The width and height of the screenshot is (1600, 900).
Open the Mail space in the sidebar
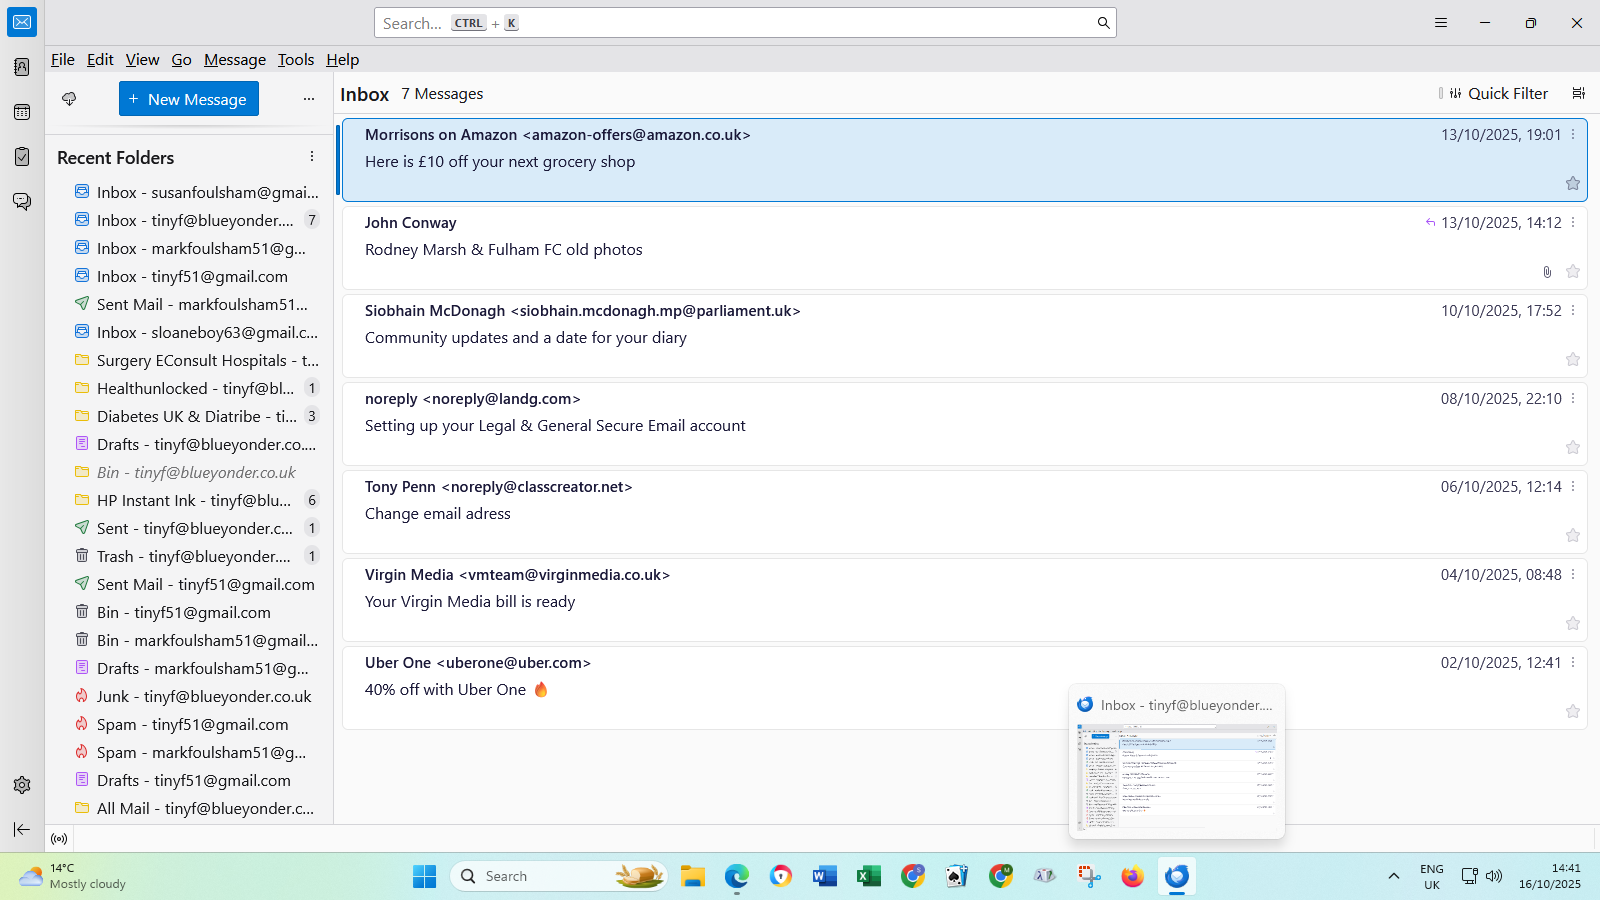22,22
